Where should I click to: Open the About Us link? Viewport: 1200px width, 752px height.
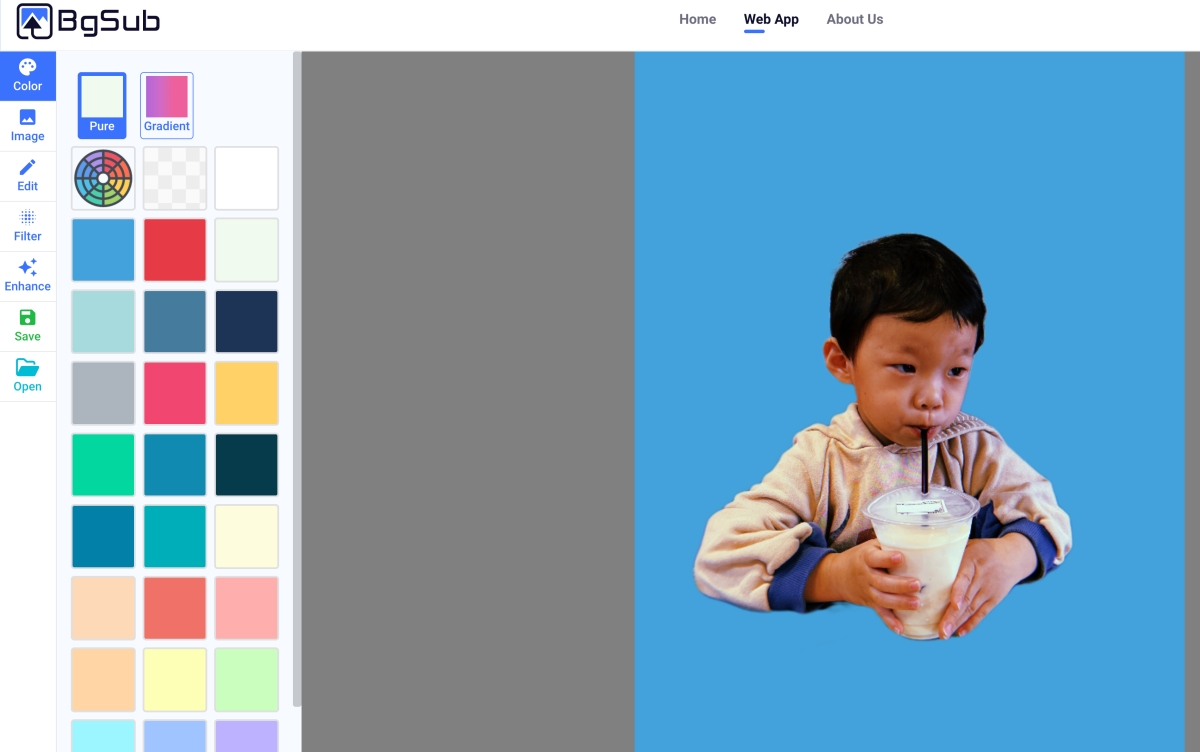coord(855,19)
